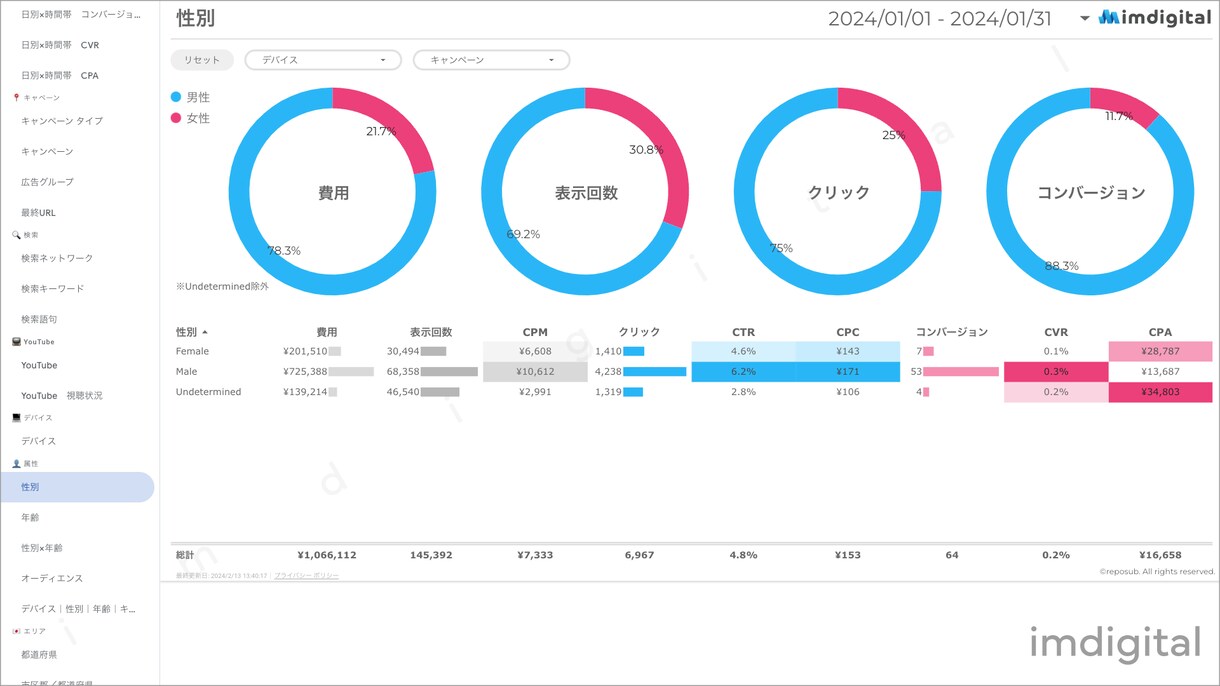Click the Undetermined row label in table
This screenshot has width=1220, height=686.
pyautogui.click(x=208, y=392)
